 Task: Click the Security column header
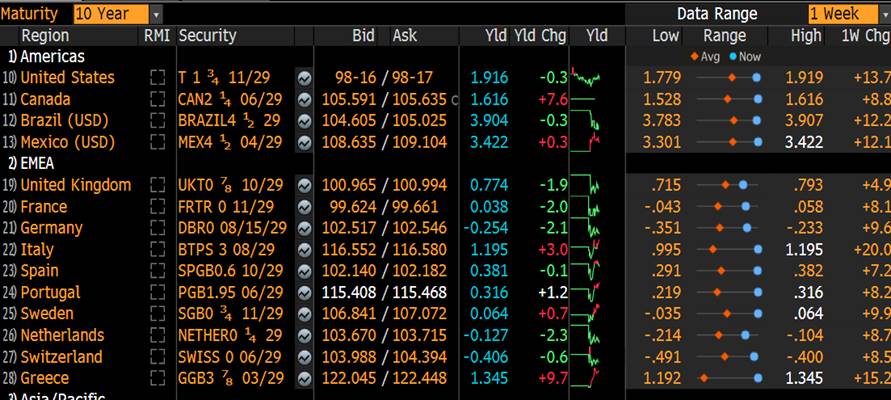pos(207,36)
